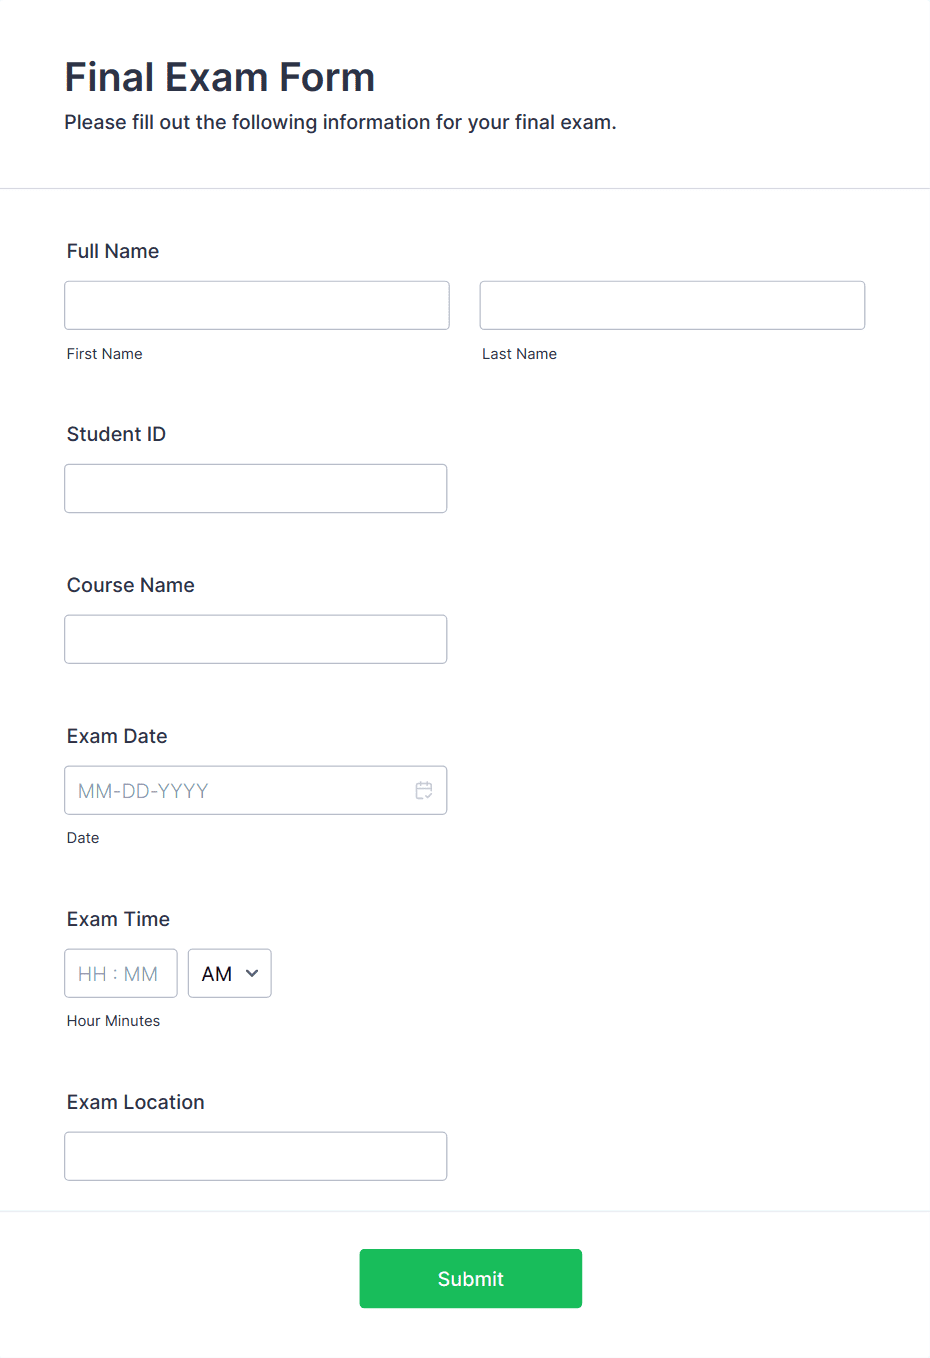Image resolution: width=930 pixels, height=1358 pixels.
Task: Select the Exam Location text box
Action: (x=256, y=1156)
